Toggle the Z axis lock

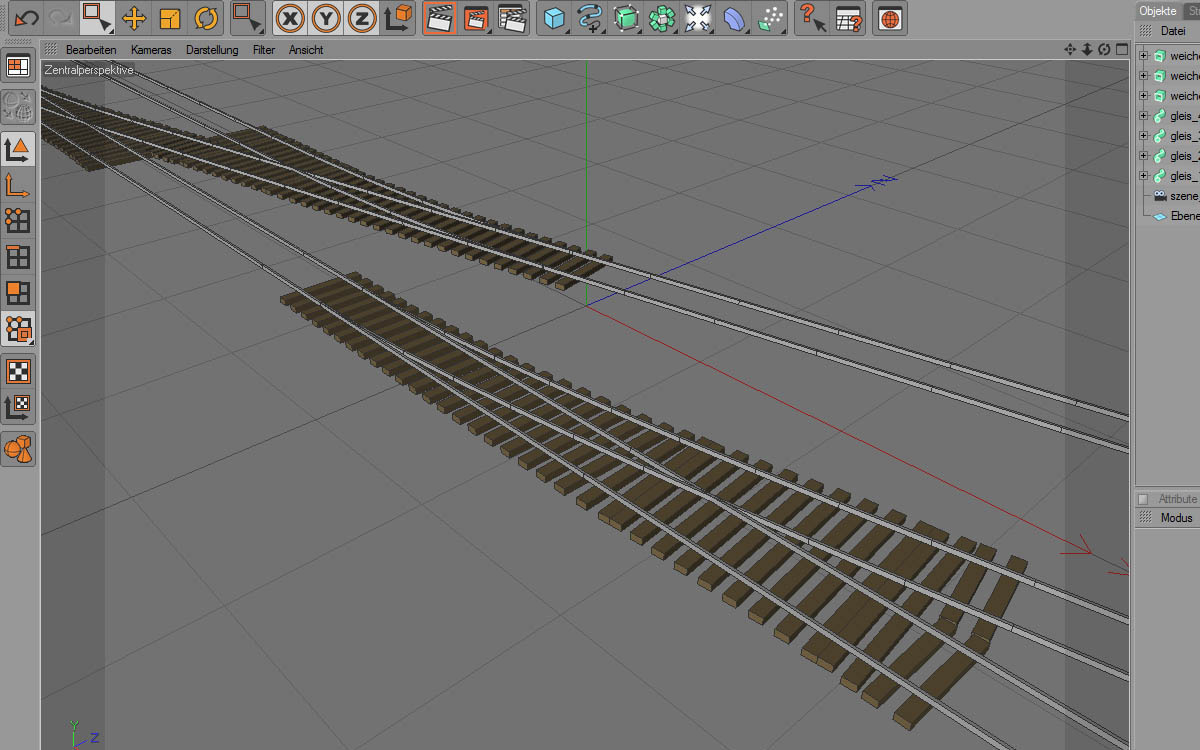[x=363, y=17]
